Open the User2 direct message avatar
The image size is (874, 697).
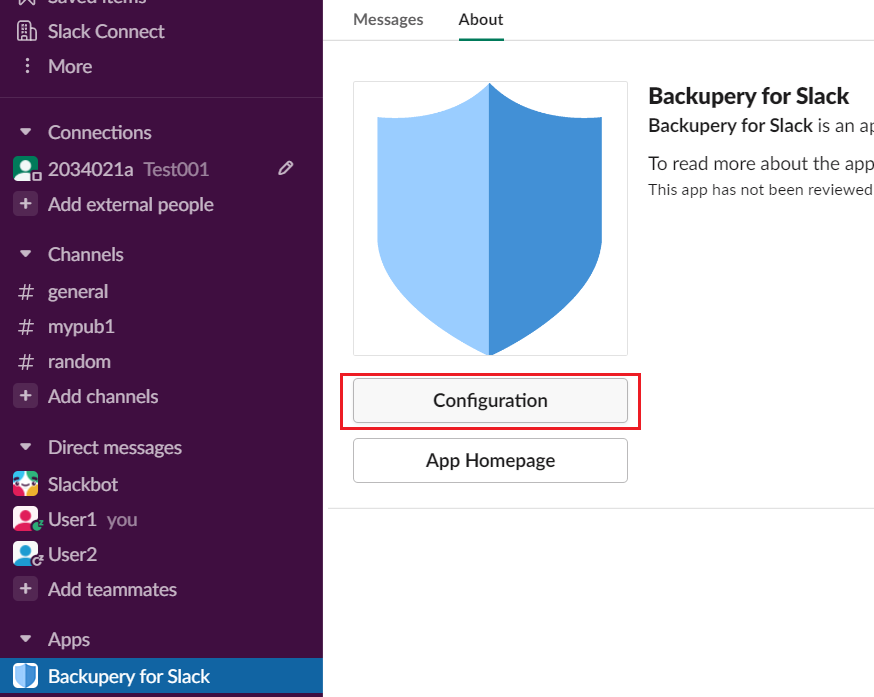(x=26, y=554)
